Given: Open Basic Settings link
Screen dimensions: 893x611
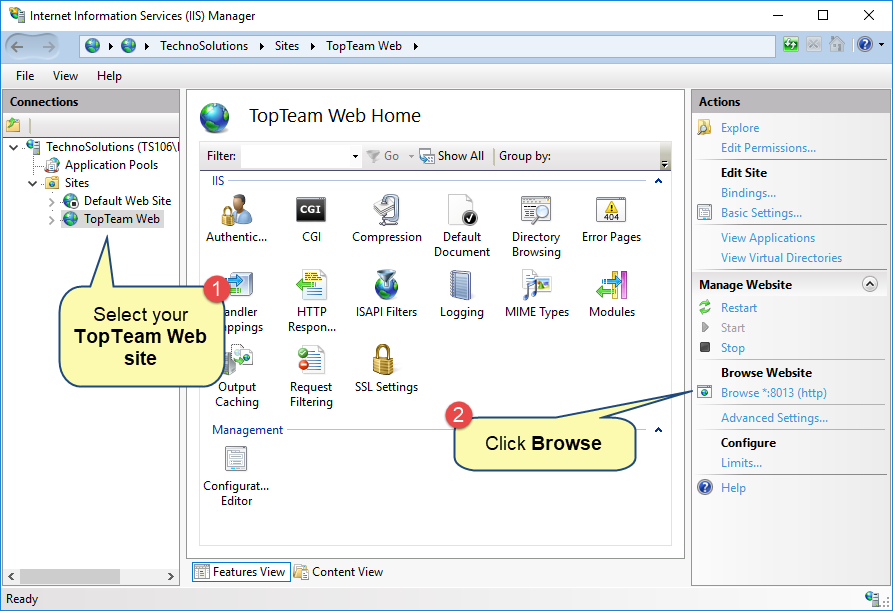Looking at the screenshot, I should (x=761, y=213).
